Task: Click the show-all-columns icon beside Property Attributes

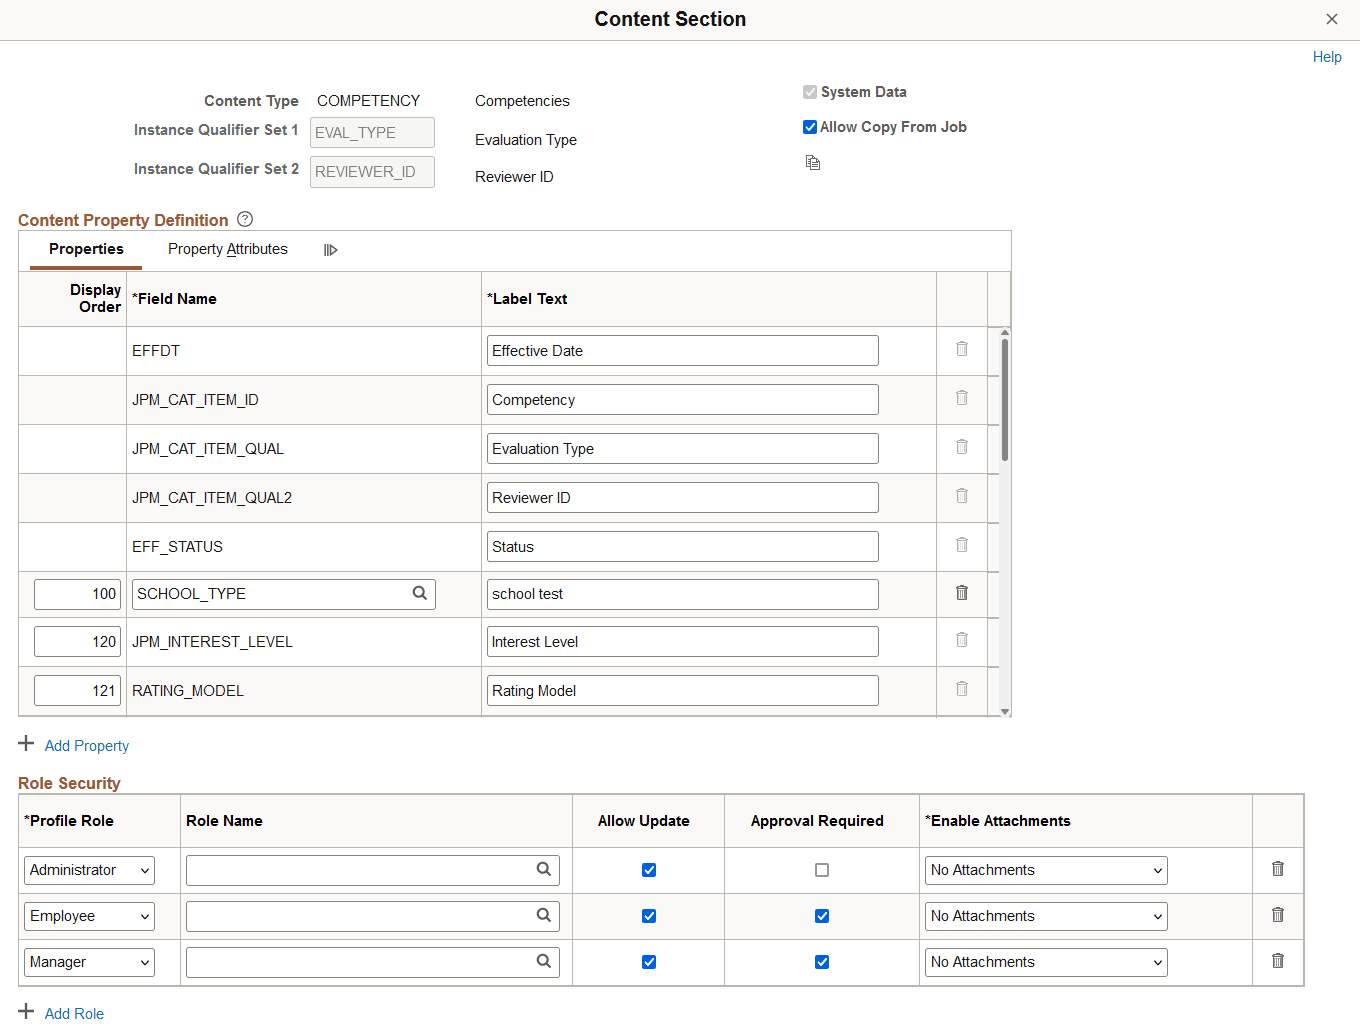Action: 330,249
